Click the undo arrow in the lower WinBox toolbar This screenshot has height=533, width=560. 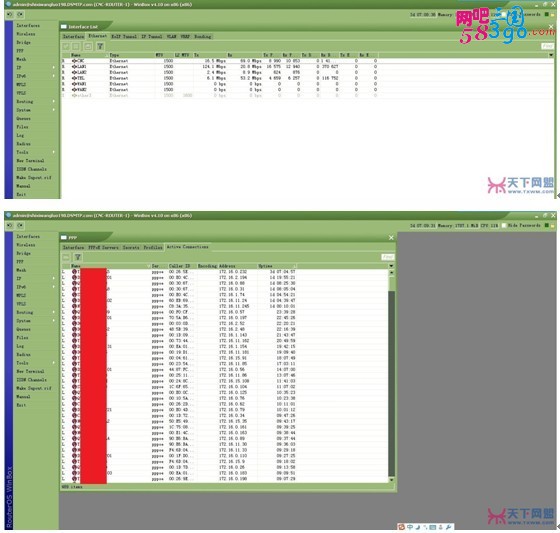(10, 225)
